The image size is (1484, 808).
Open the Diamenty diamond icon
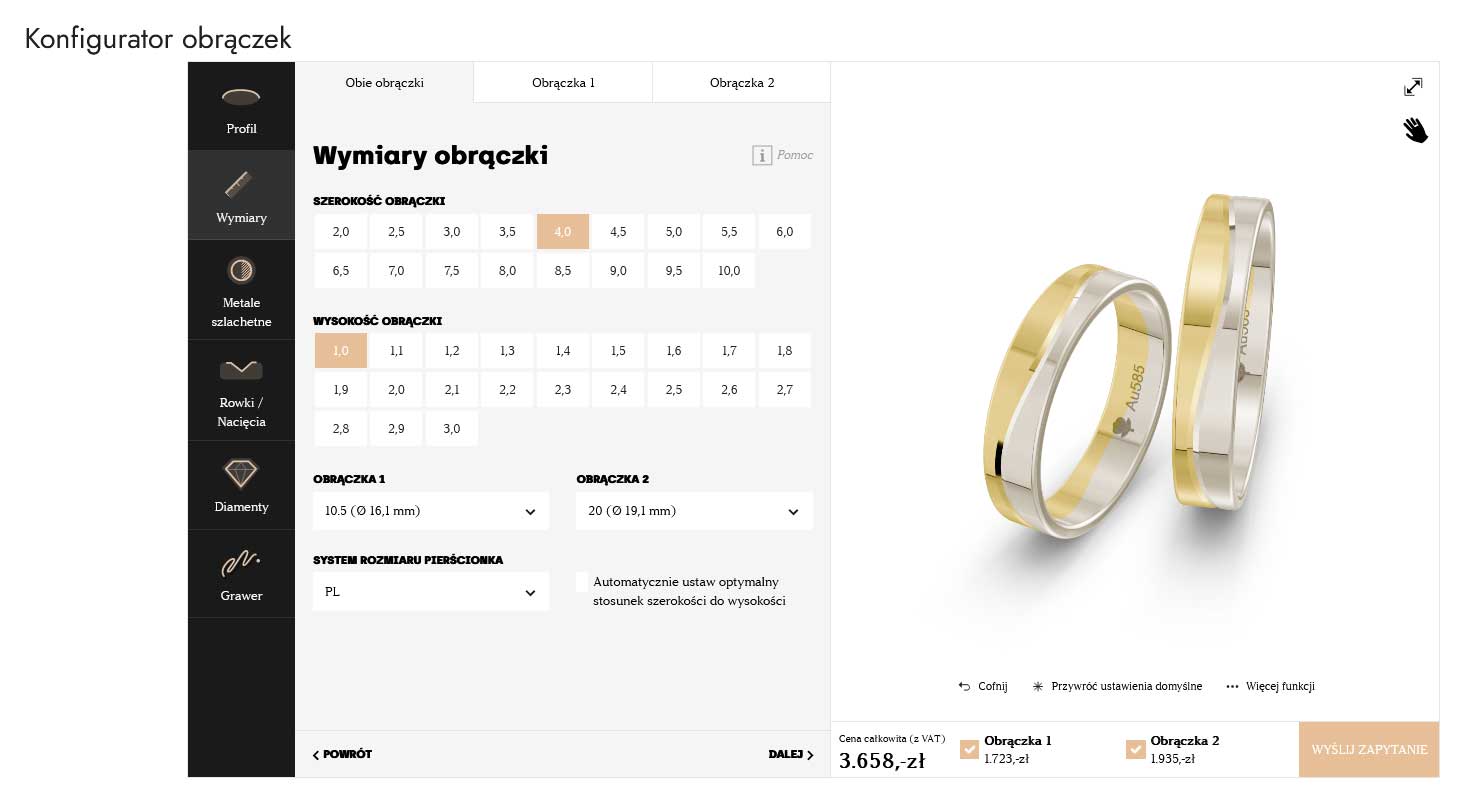point(241,473)
